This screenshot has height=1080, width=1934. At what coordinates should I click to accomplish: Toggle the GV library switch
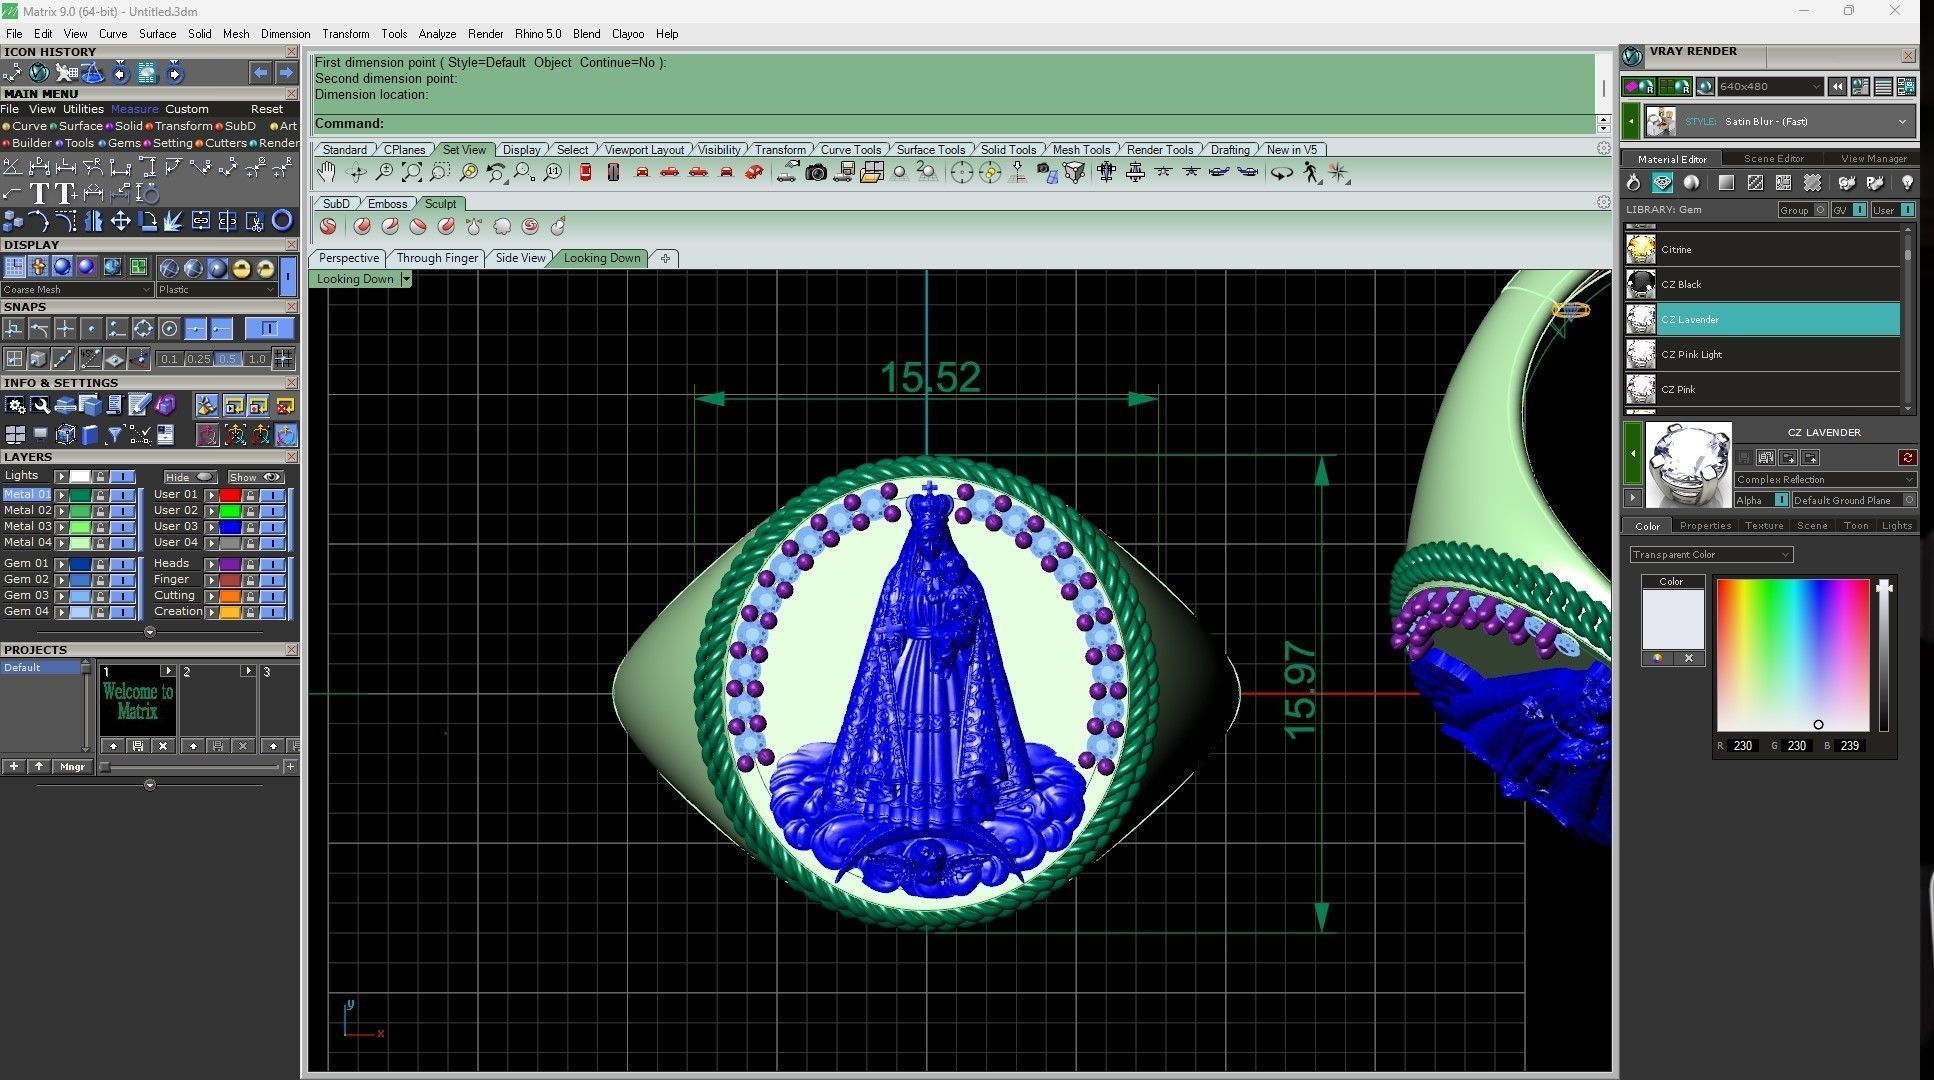[1858, 210]
